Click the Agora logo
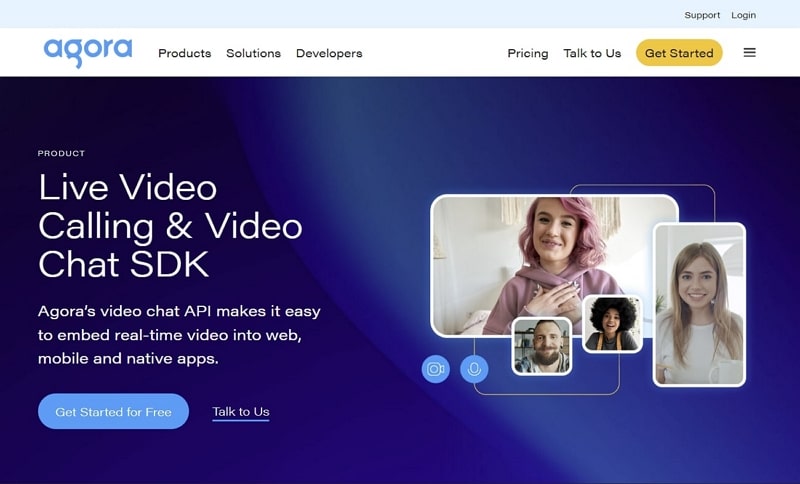The image size is (800, 484). pos(88,53)
